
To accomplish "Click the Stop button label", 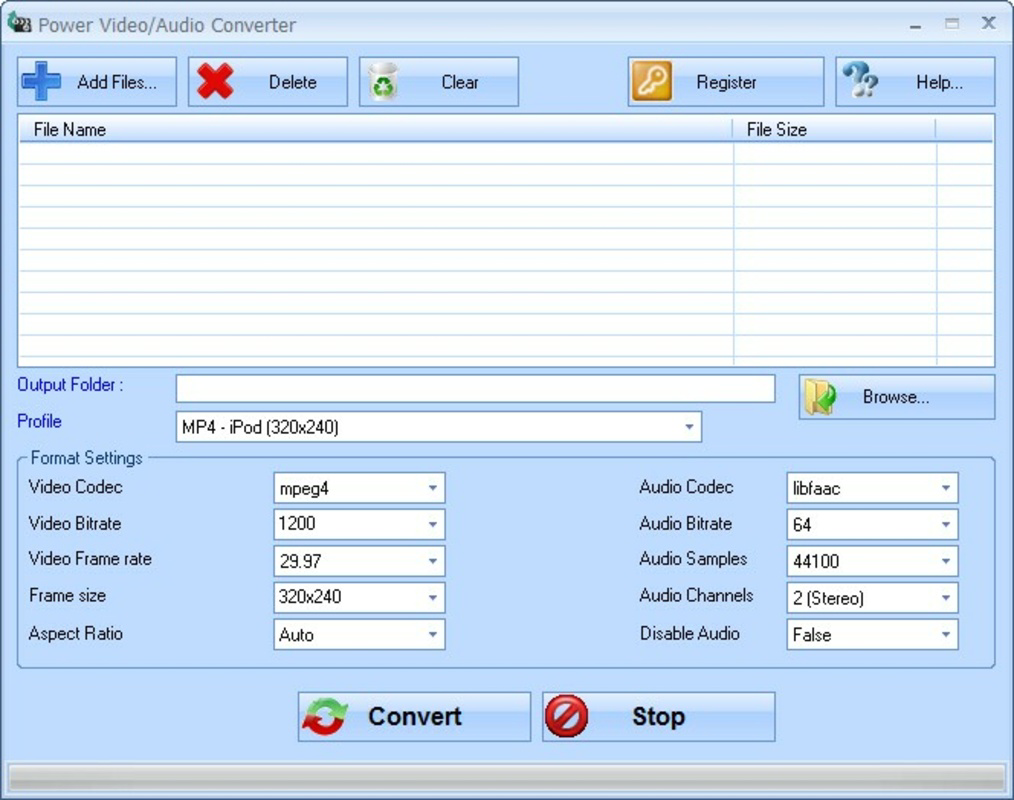I will (x=658, y=717).
